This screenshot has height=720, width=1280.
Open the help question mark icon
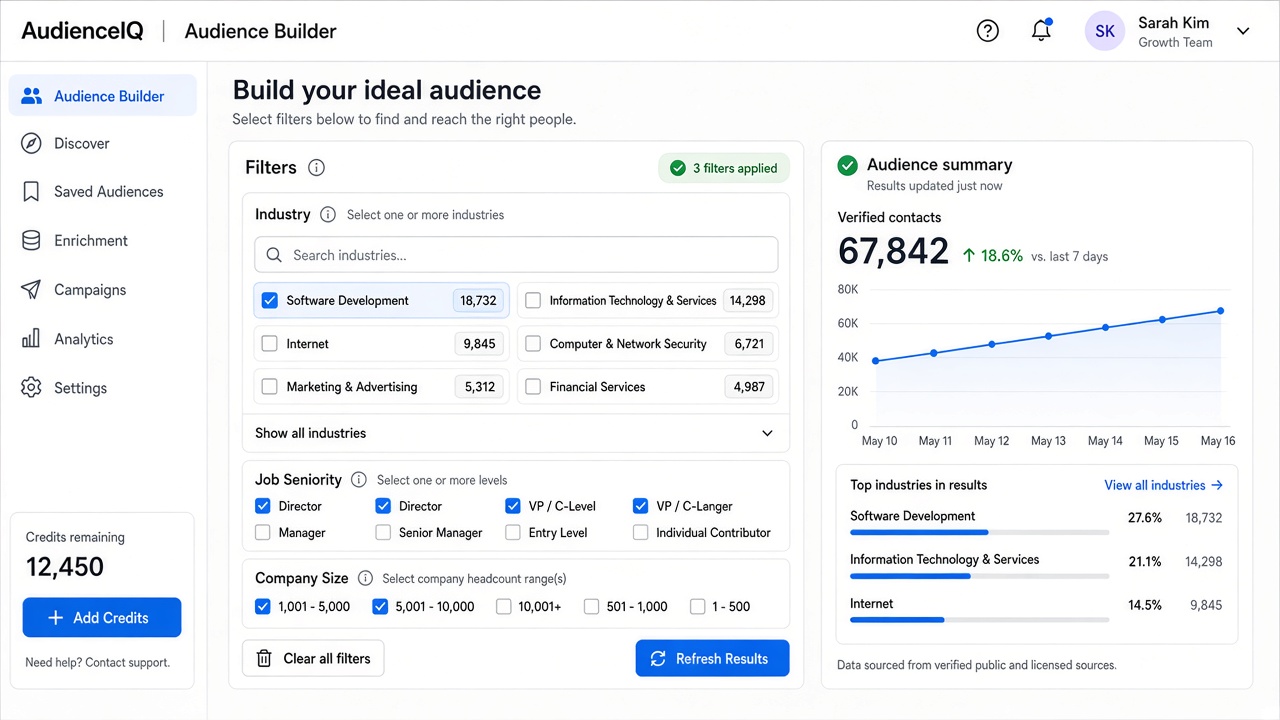pyautogui.click(x=988, y=31)
